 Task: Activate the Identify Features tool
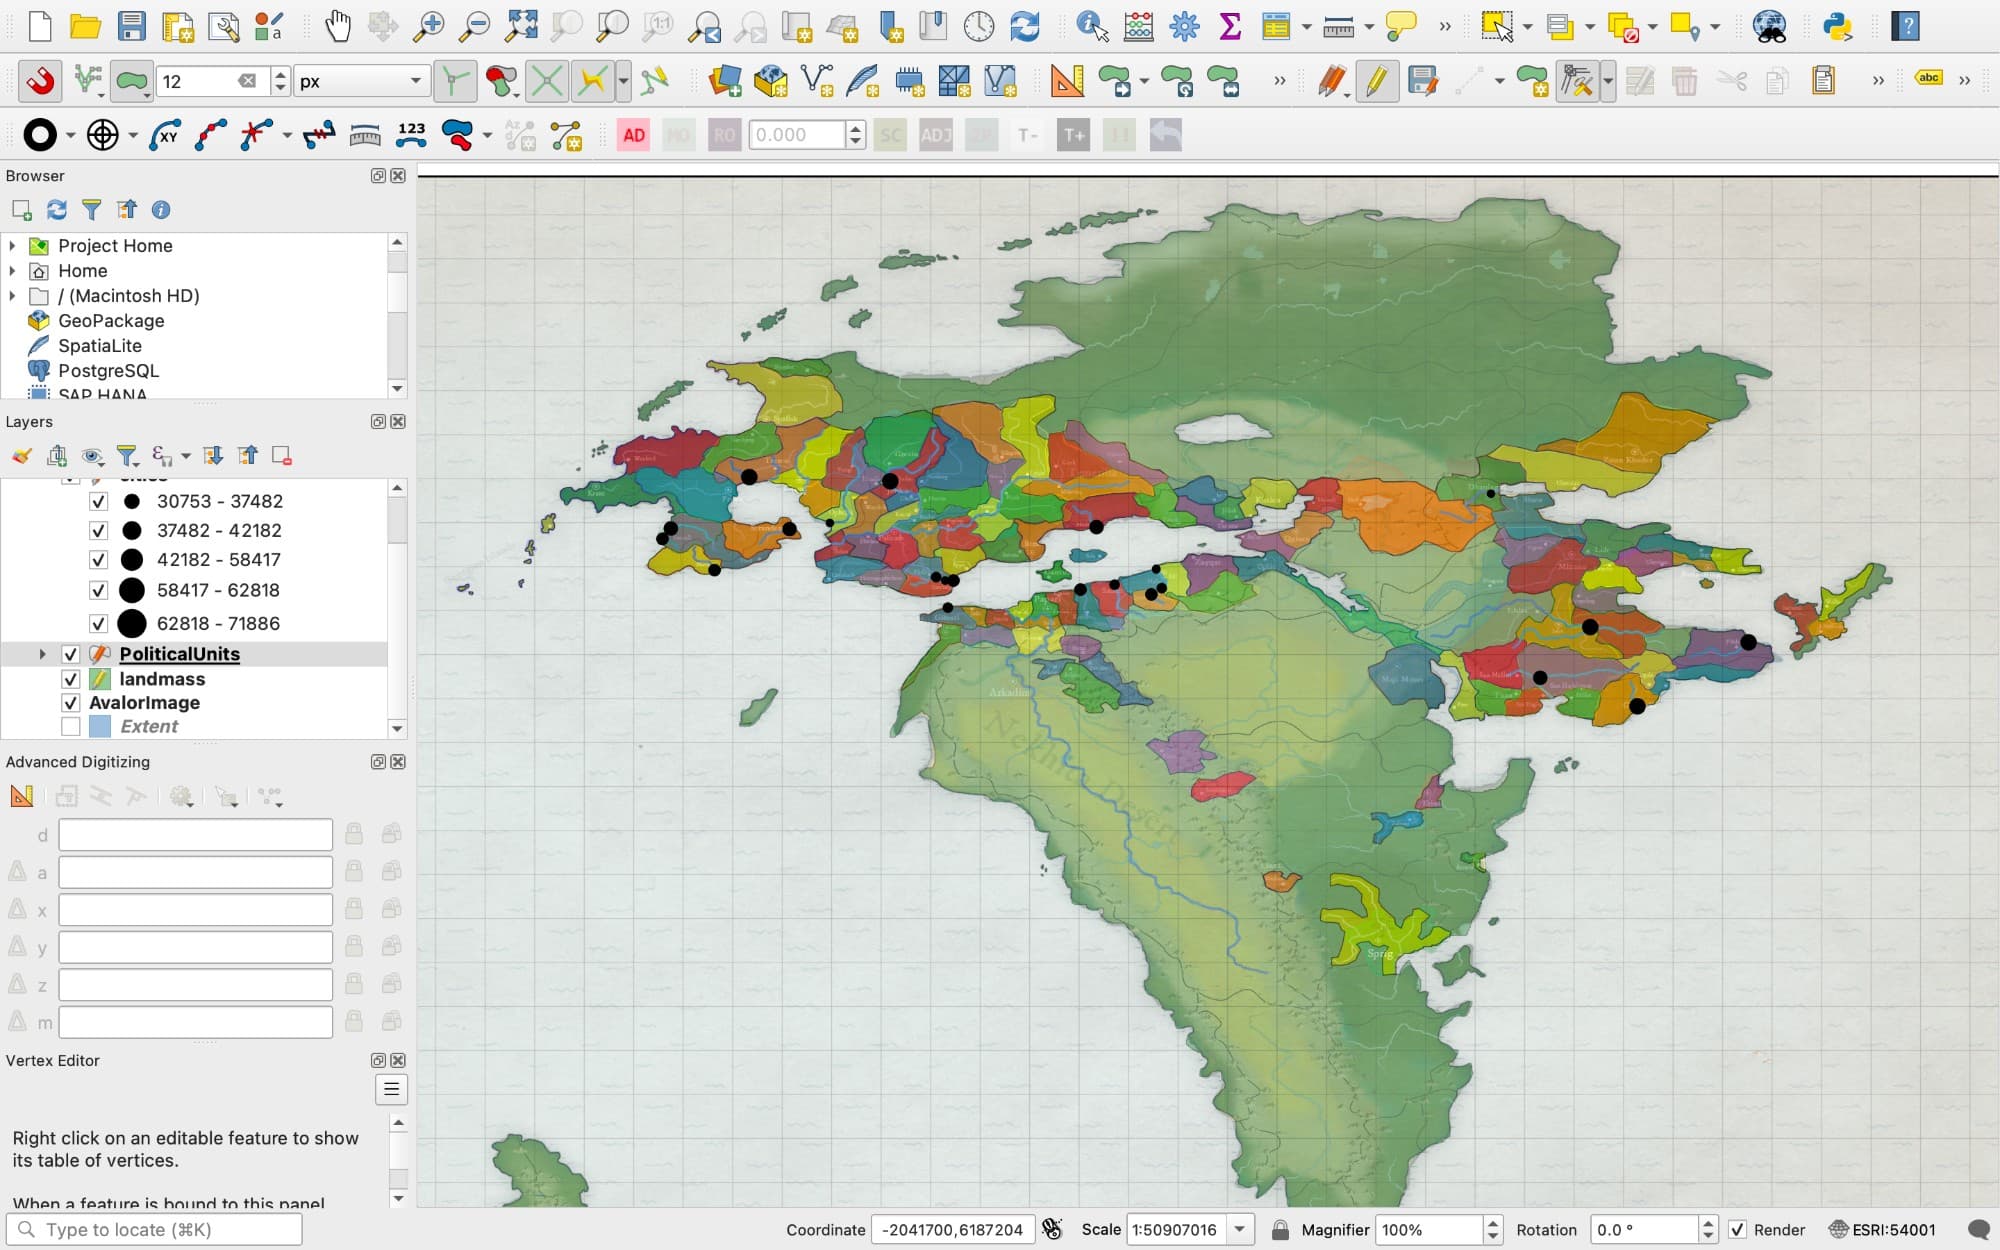point(1089,27)
